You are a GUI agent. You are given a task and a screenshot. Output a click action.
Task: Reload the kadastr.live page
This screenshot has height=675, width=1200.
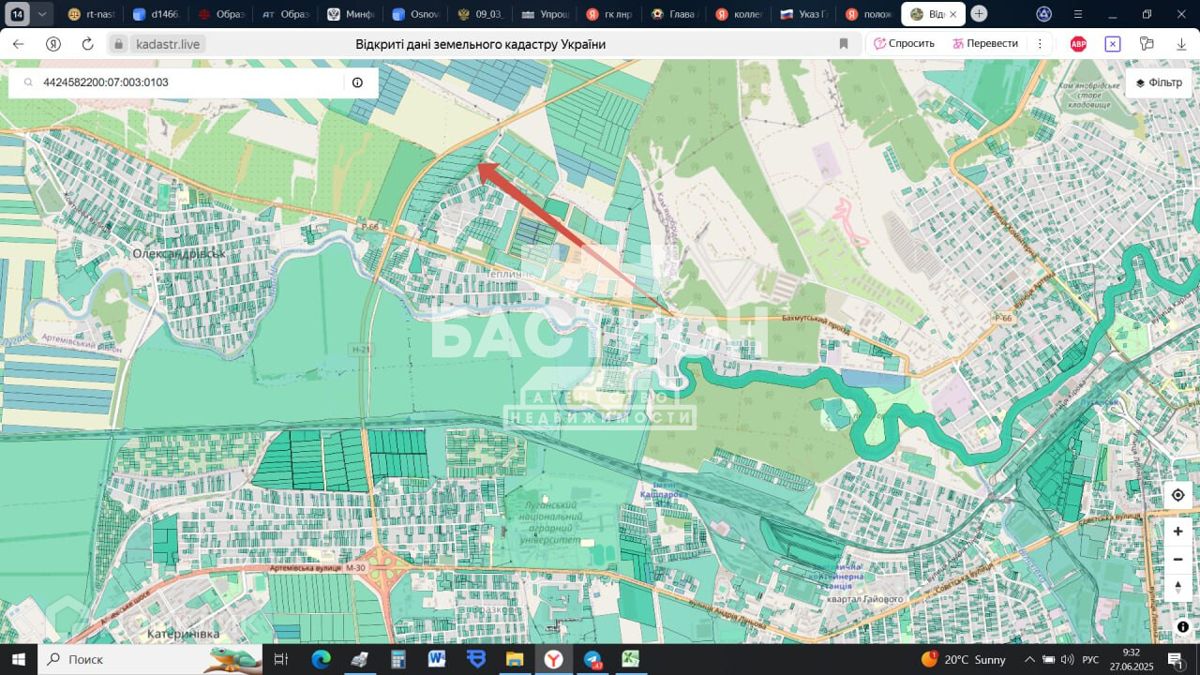87,44
